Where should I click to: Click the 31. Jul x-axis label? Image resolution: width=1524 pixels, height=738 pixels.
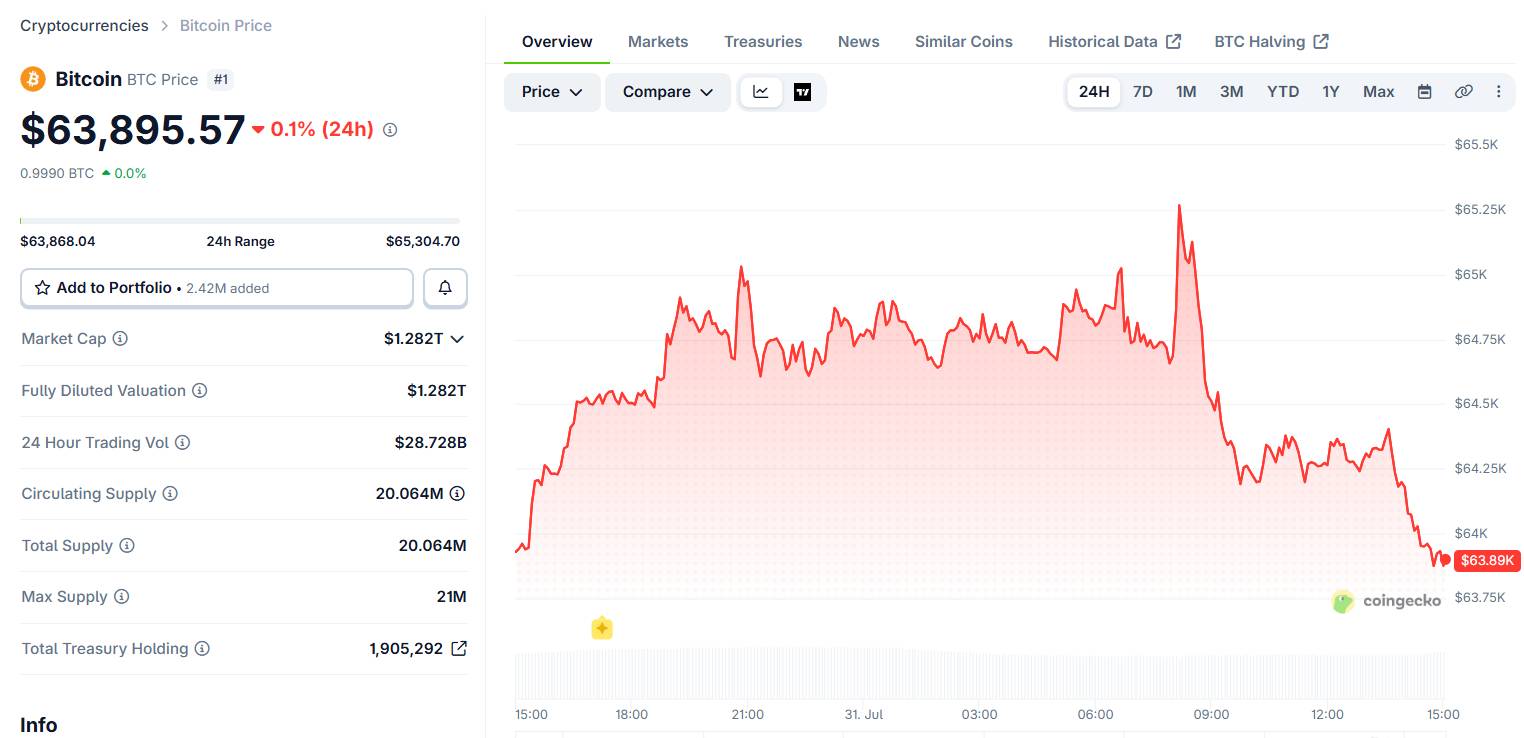tap(864, 714)
